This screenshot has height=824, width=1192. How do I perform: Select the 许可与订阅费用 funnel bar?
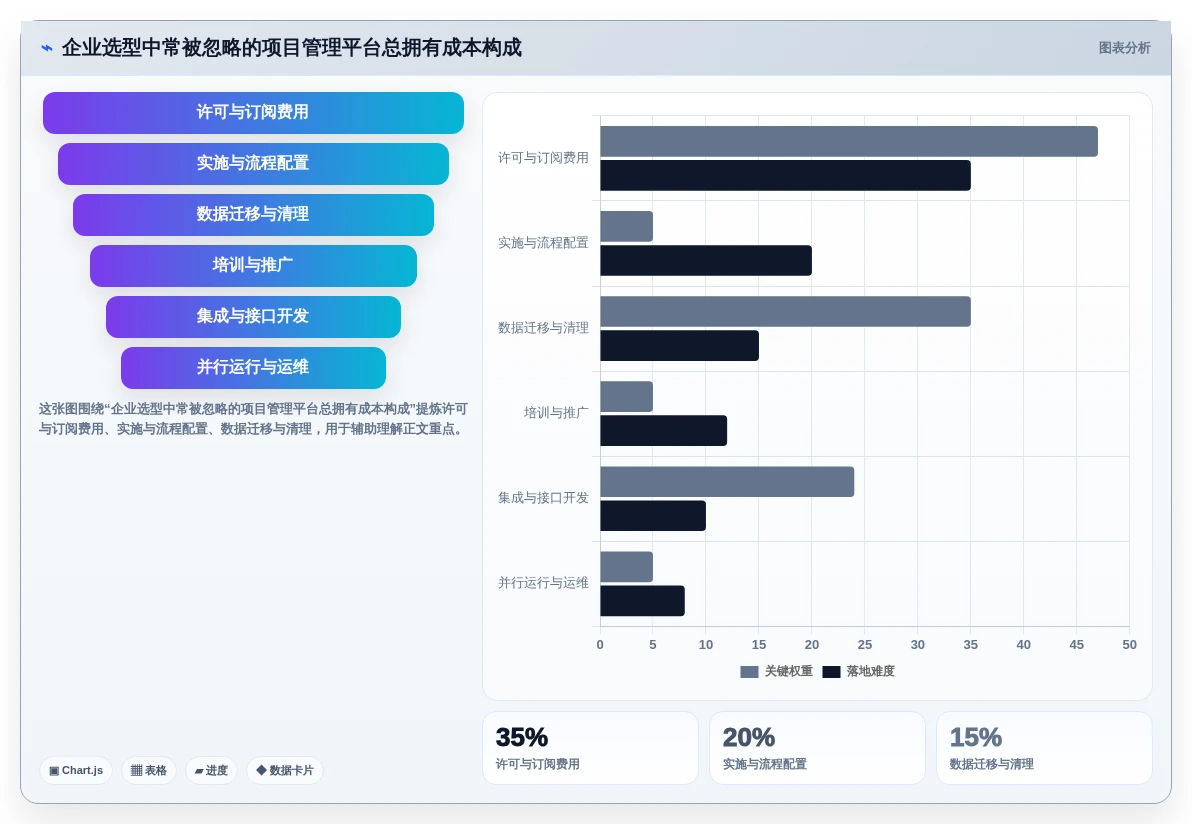(x=253, y=113)
